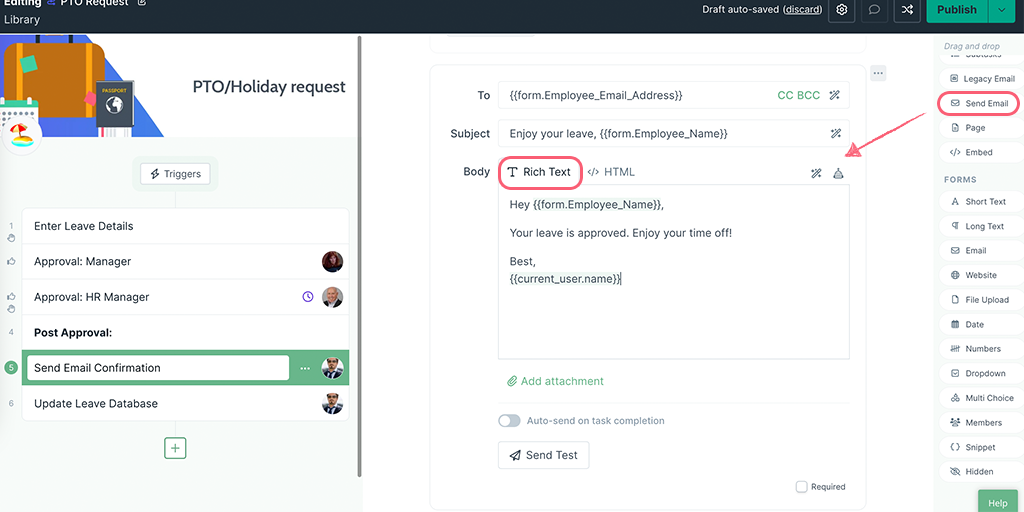Click the magic wand in To field
Screen dimensions: 1024x512
coord(836,96)
